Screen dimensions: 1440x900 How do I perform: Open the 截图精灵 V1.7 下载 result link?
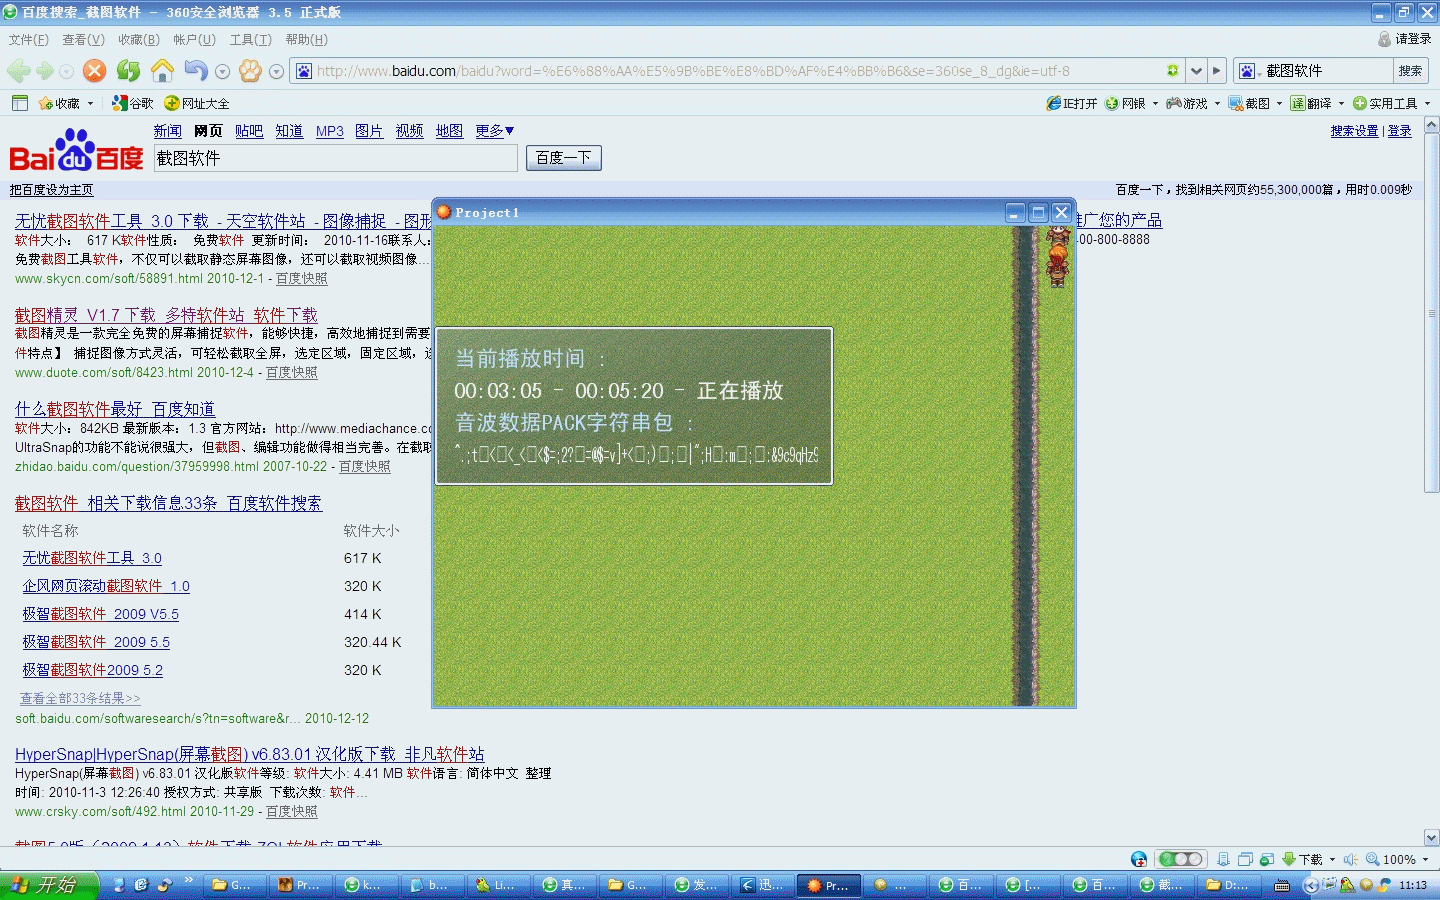coord(166,315)
